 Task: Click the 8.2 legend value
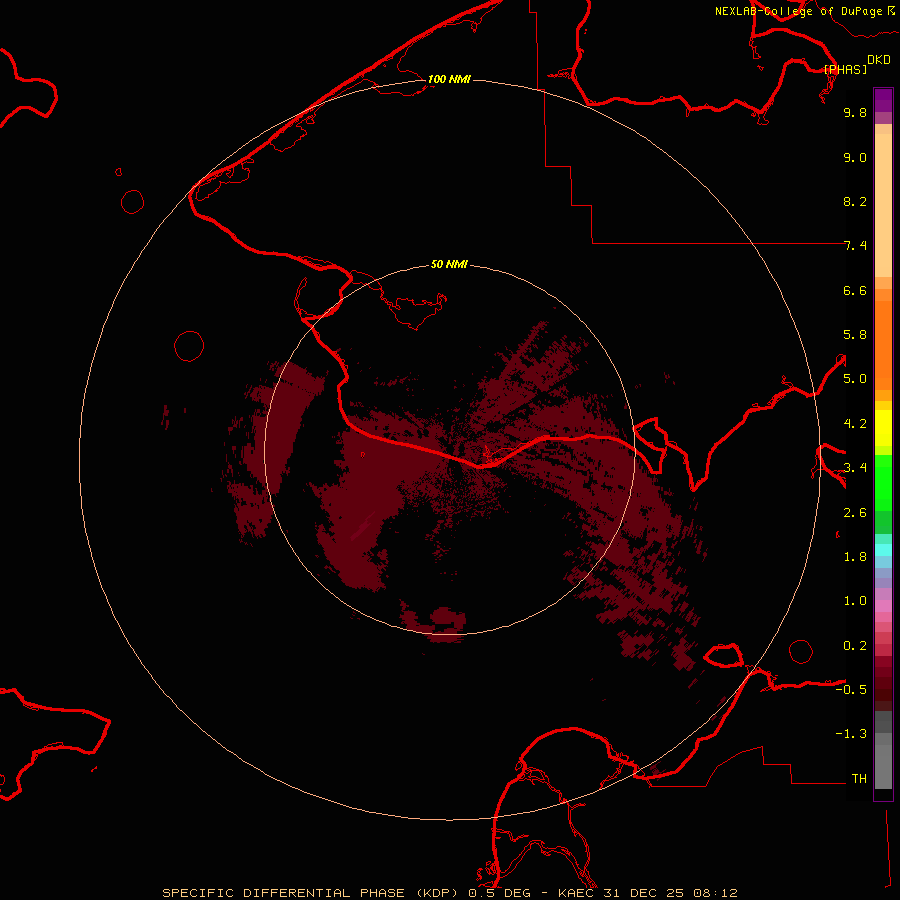click(x=855, y=201)
